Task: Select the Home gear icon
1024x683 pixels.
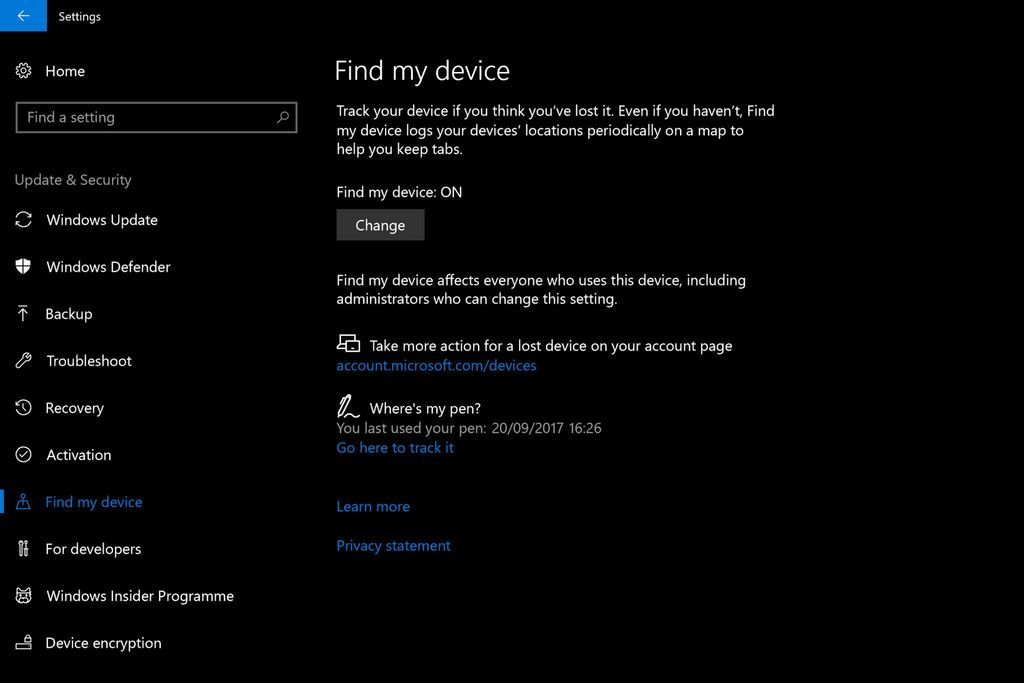Action: (x=24, y=71)
